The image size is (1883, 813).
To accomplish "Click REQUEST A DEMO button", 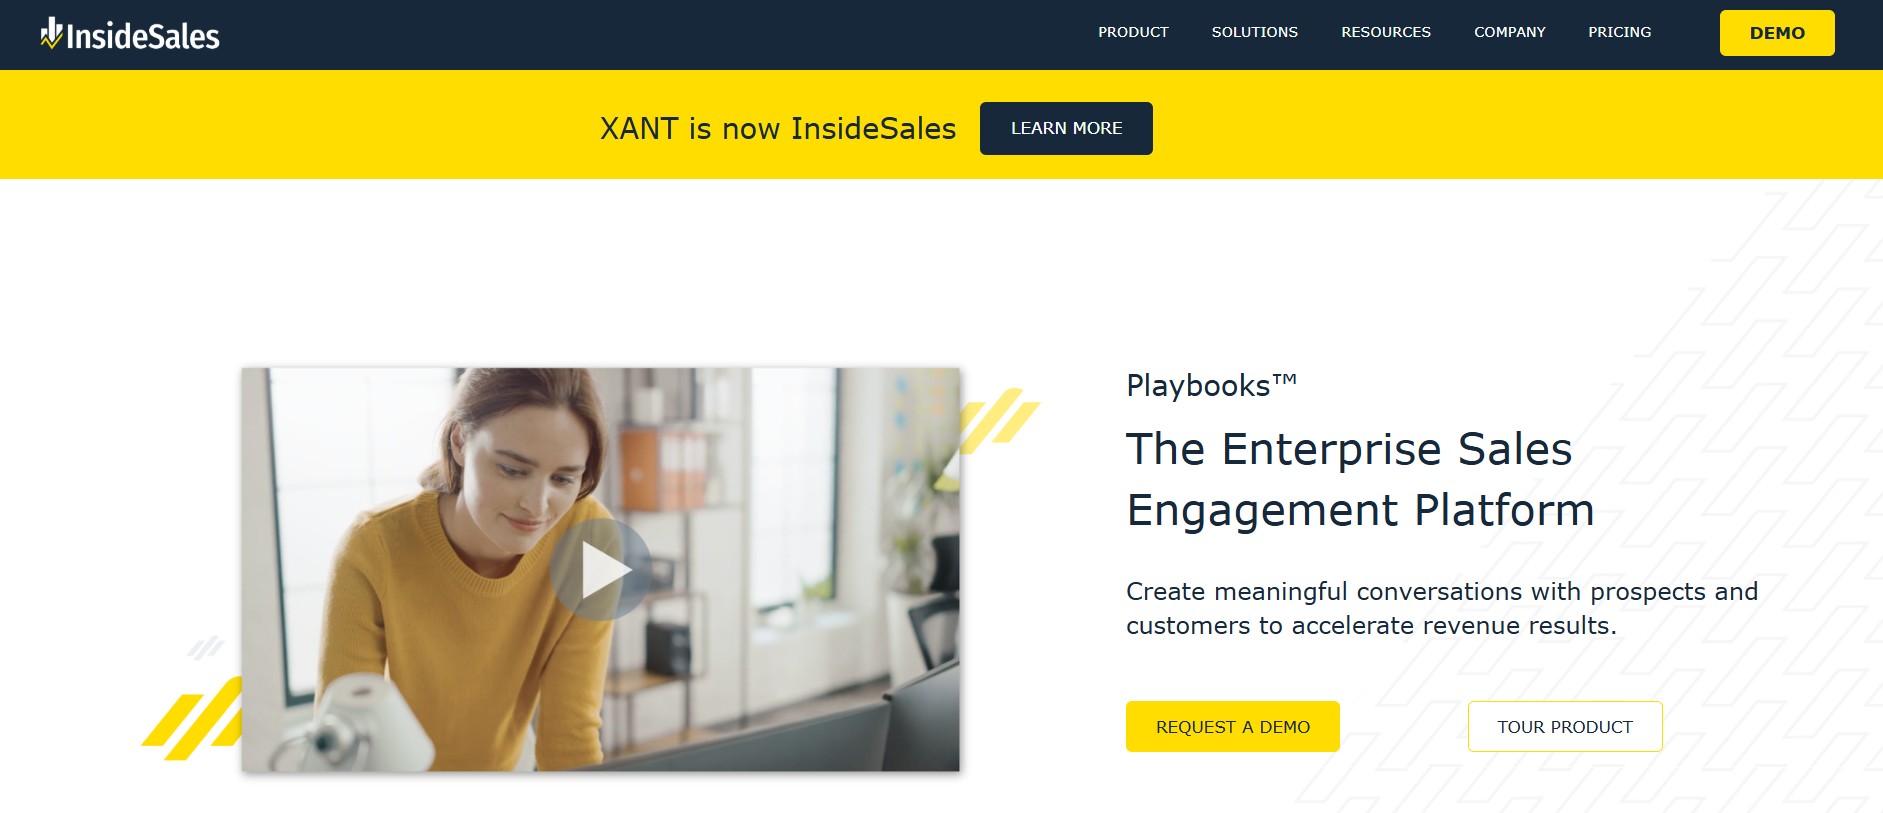I will [x=1232, y=726].
